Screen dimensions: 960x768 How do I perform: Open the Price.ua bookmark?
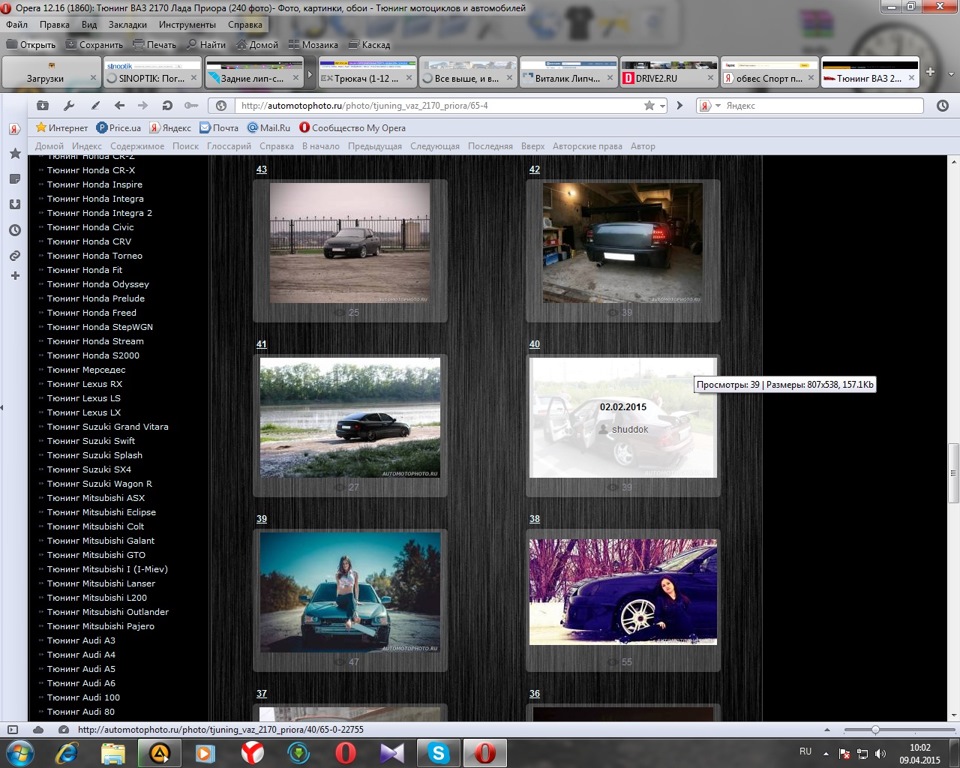(x=118, y=127)
